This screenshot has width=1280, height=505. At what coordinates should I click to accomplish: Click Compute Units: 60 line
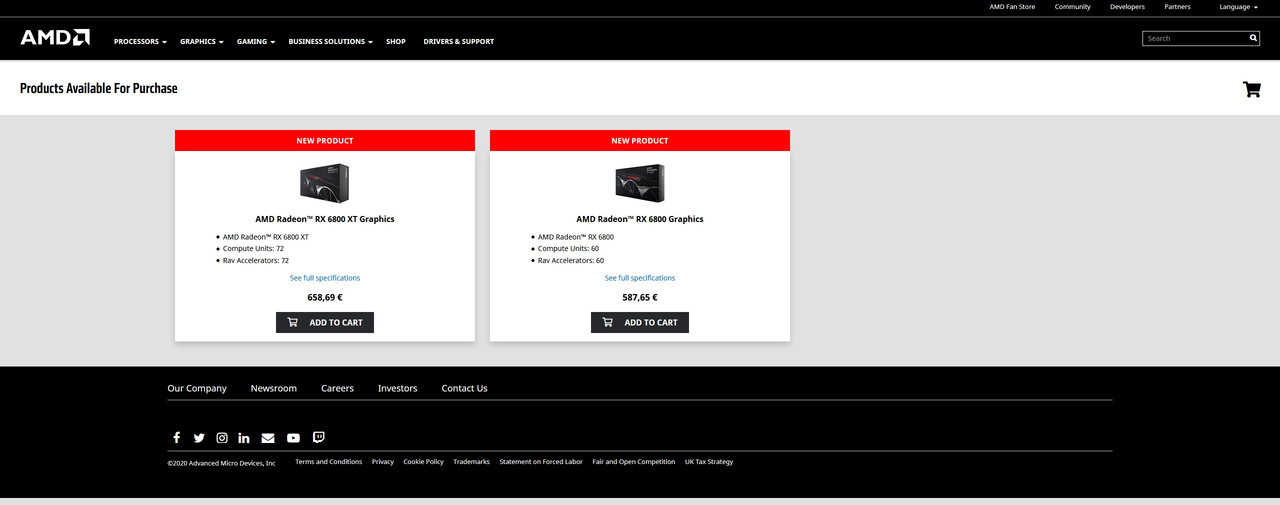point(568,249)
